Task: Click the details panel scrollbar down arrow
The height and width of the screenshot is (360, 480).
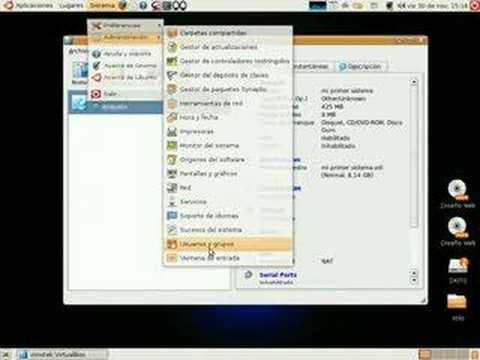Action: tap(414, 280)
